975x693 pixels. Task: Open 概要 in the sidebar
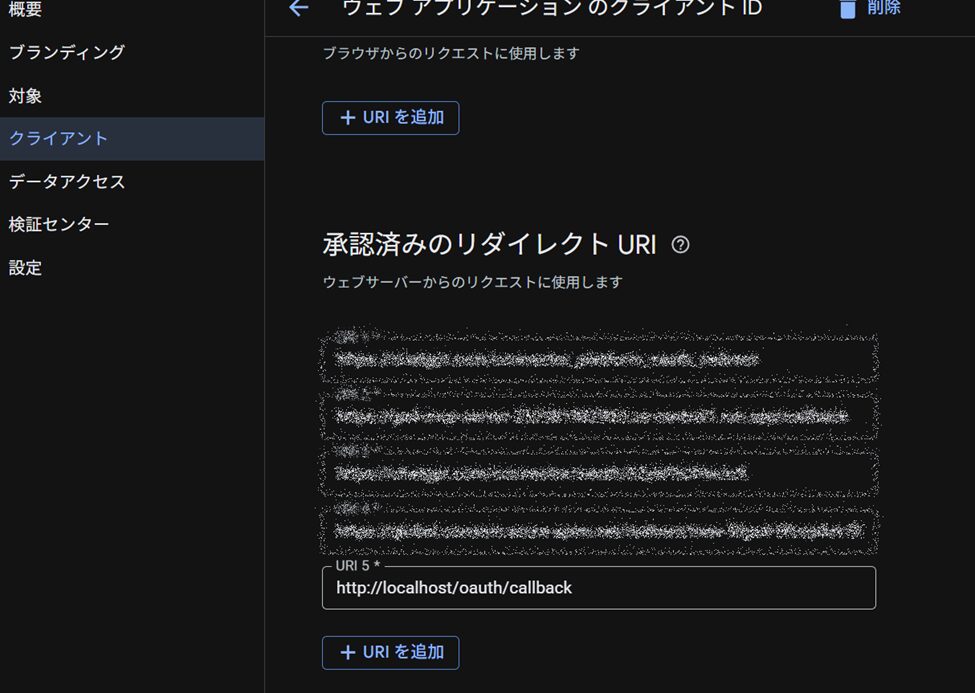click(26, 9)
